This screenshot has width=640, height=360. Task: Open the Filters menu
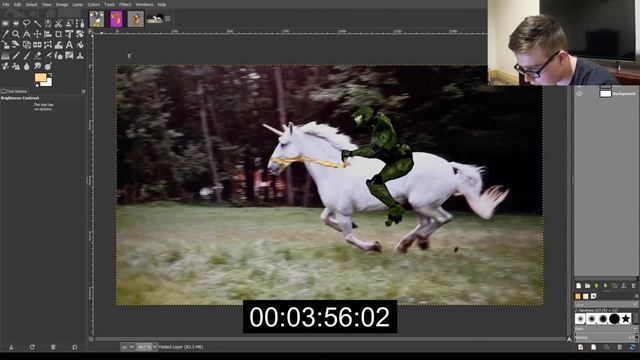(125, 4)
